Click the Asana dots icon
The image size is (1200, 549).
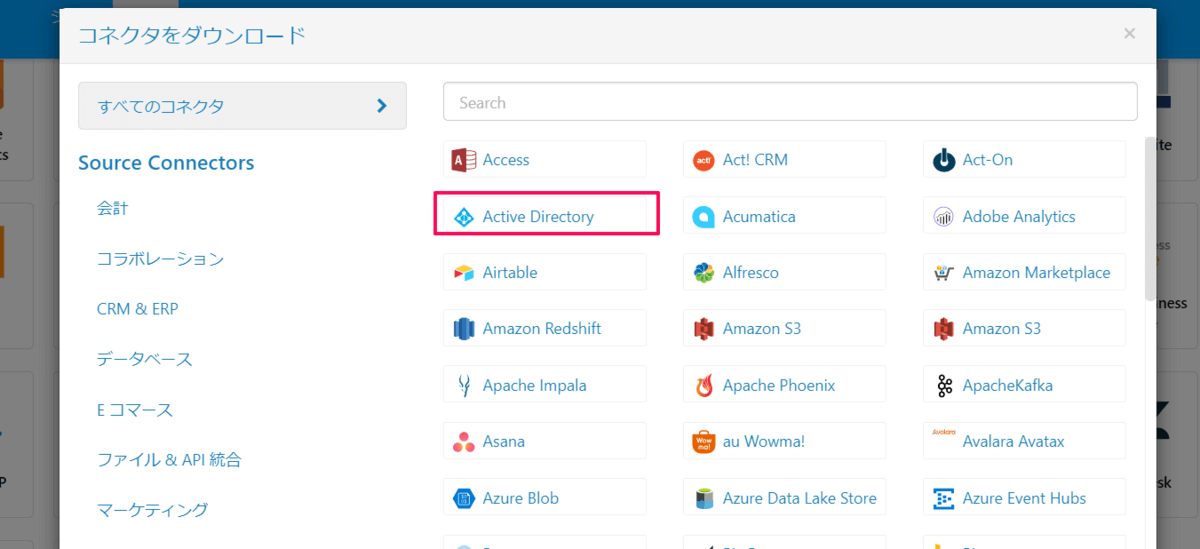pos(463,442)
